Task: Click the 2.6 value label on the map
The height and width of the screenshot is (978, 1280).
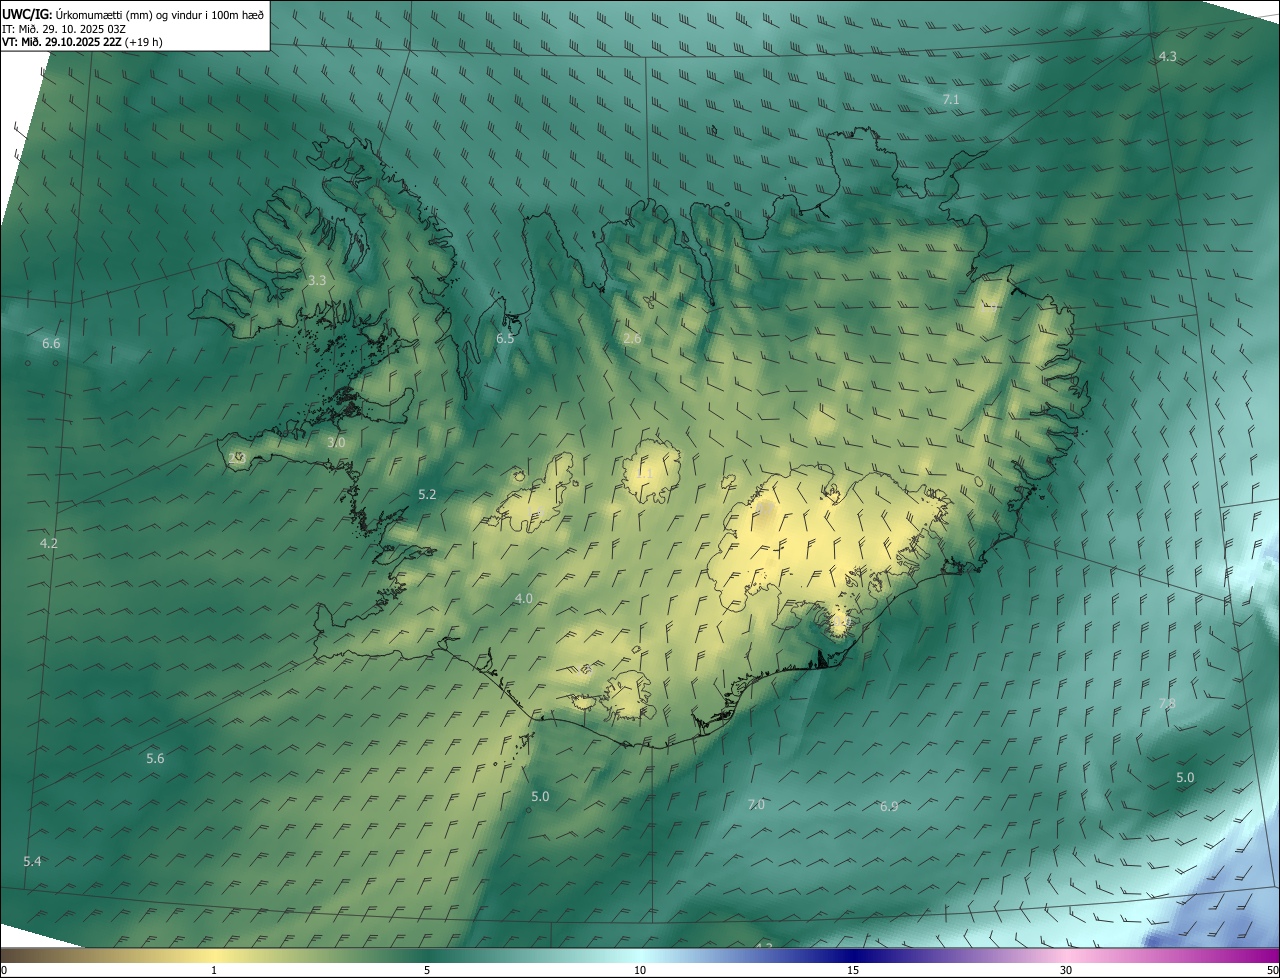Action: (x=632, y=339)
